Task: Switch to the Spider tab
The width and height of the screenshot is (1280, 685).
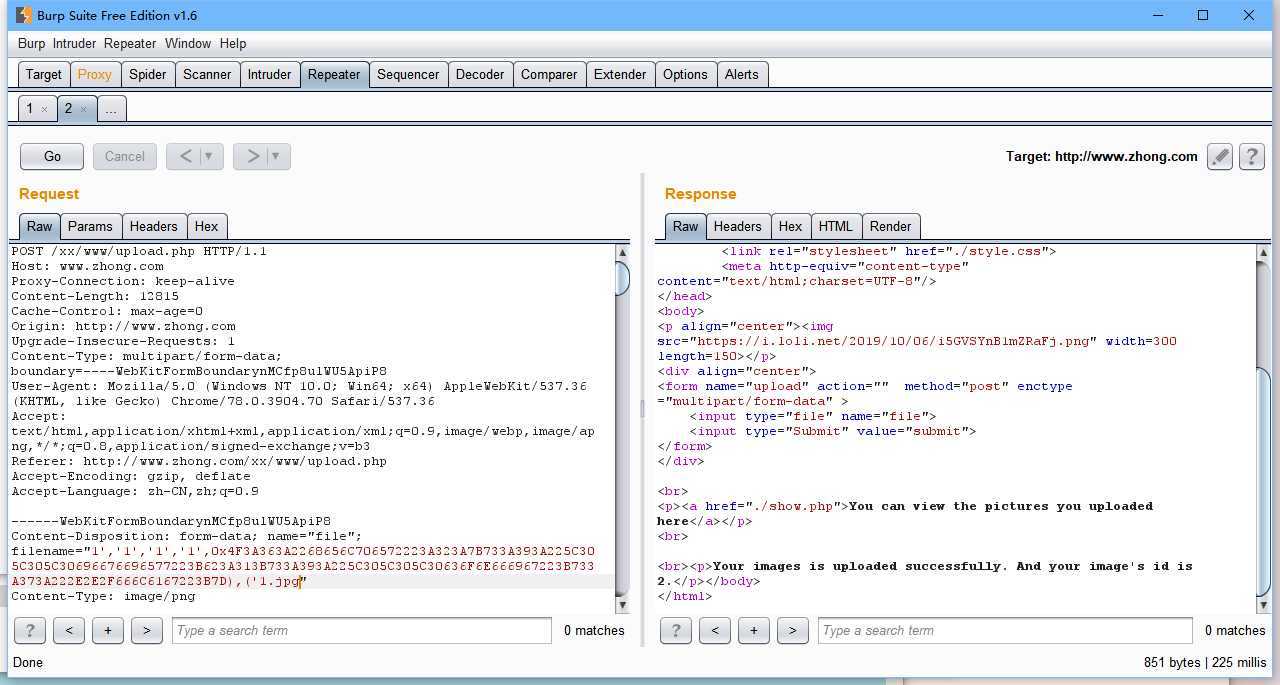Action: [x=148, y=74]
